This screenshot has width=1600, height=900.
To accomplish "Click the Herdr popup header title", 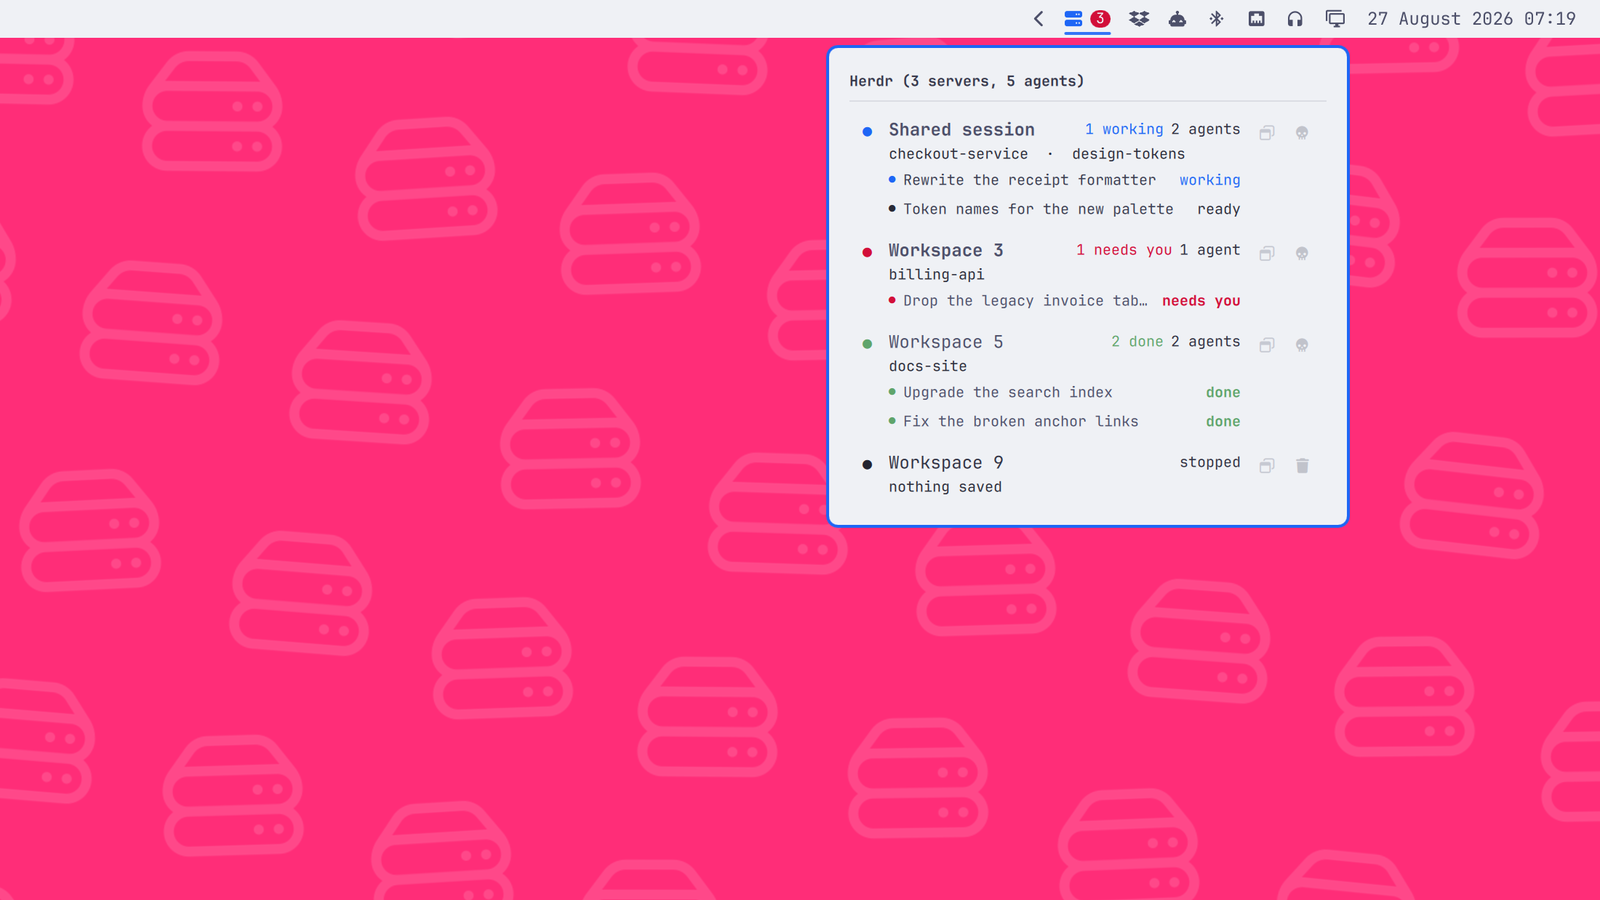I will pos(967,81).
